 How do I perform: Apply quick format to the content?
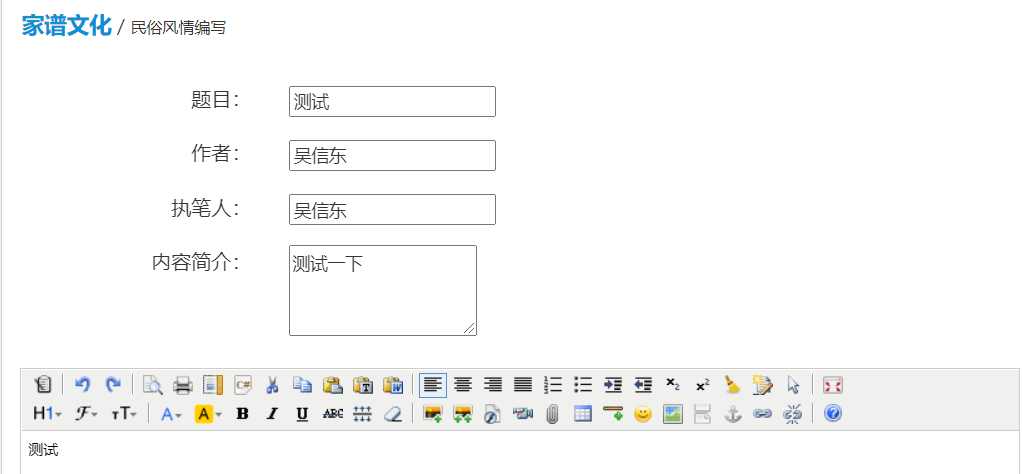[763, 385]
